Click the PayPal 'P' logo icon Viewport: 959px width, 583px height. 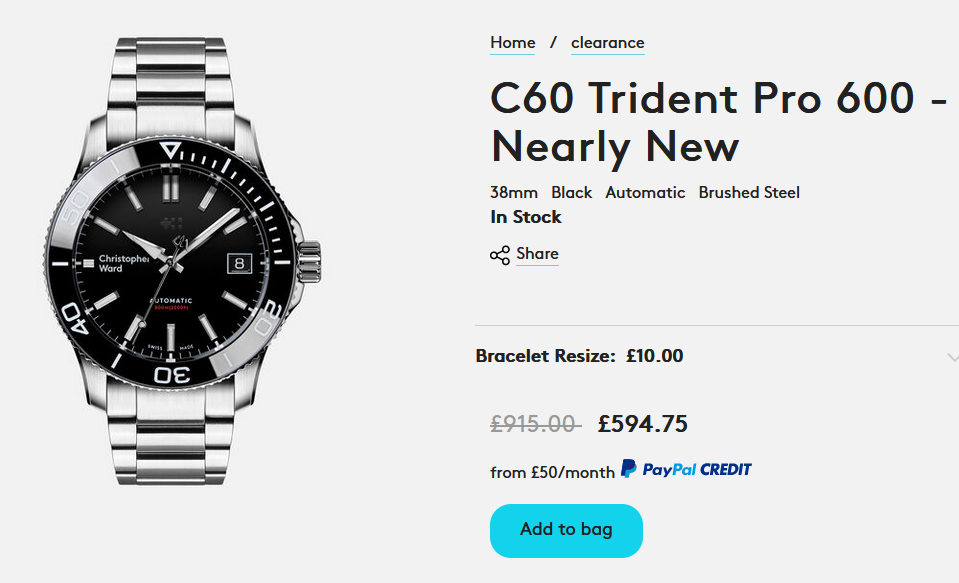click(x=629, y=468)
